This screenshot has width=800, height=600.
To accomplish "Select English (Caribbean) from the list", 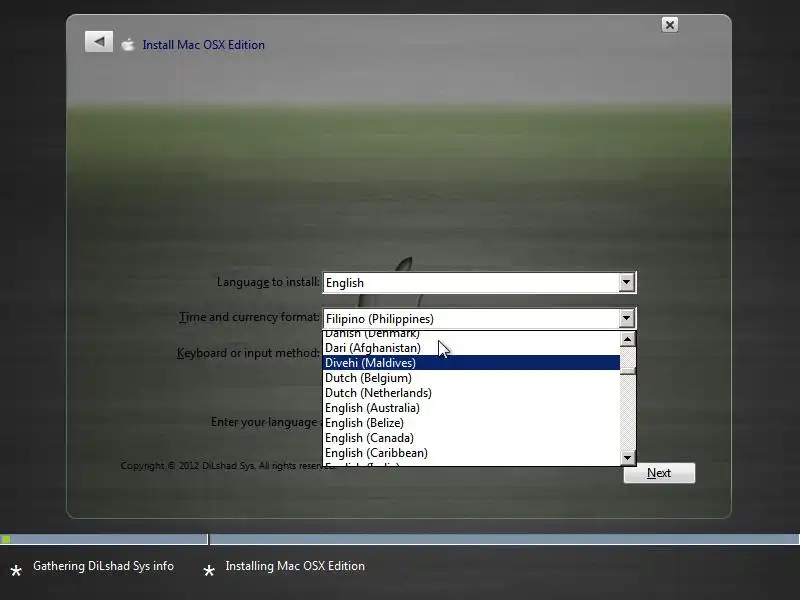I will pyautogui.click(x=471, y=453).
